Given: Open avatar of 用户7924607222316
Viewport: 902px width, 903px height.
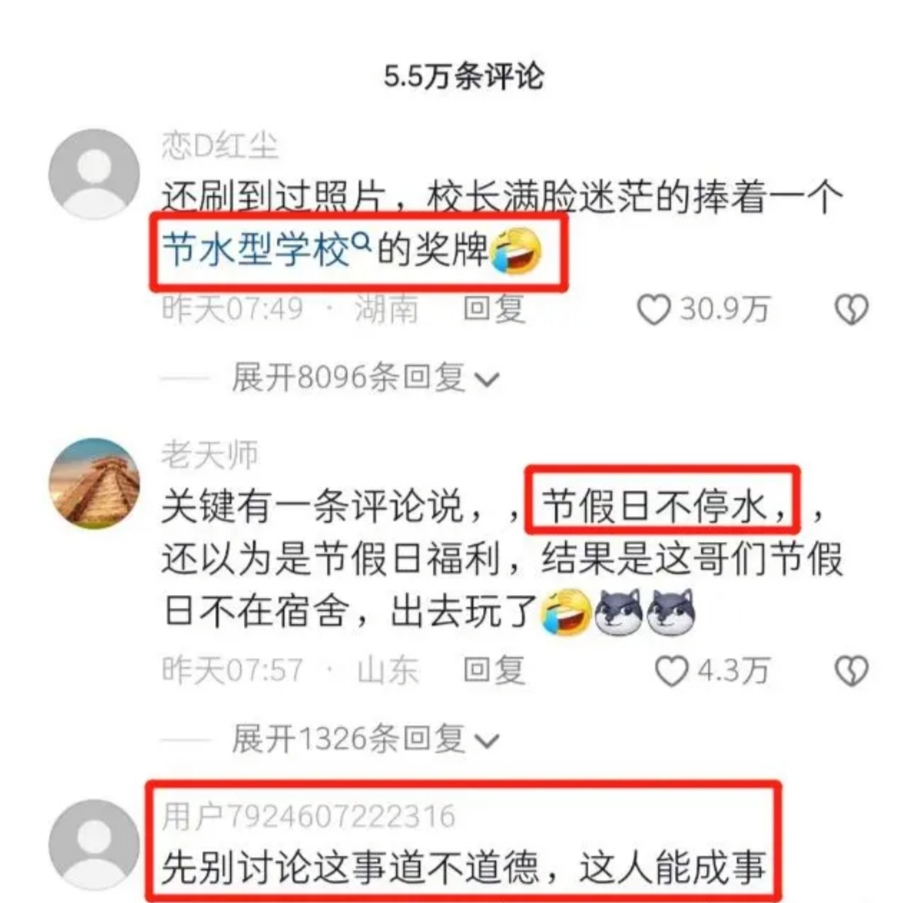Looking at the screenshot, I should click(x=94, y=845).
